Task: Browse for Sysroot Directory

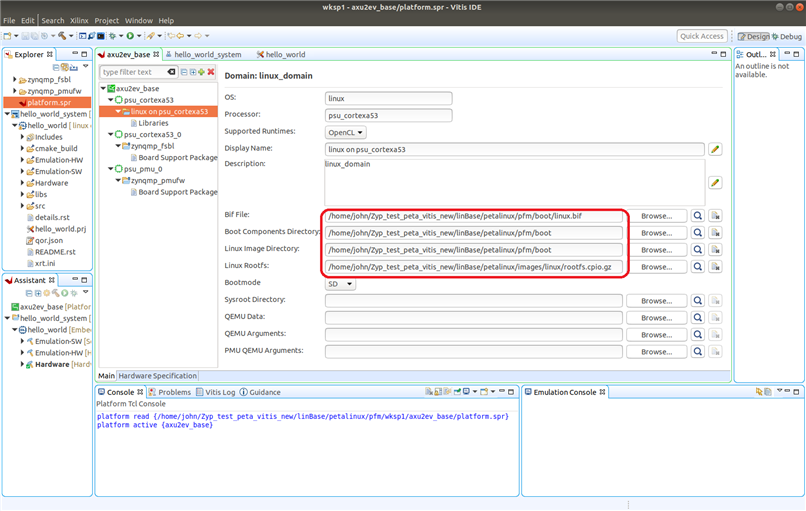Action: tap(656, 301)
